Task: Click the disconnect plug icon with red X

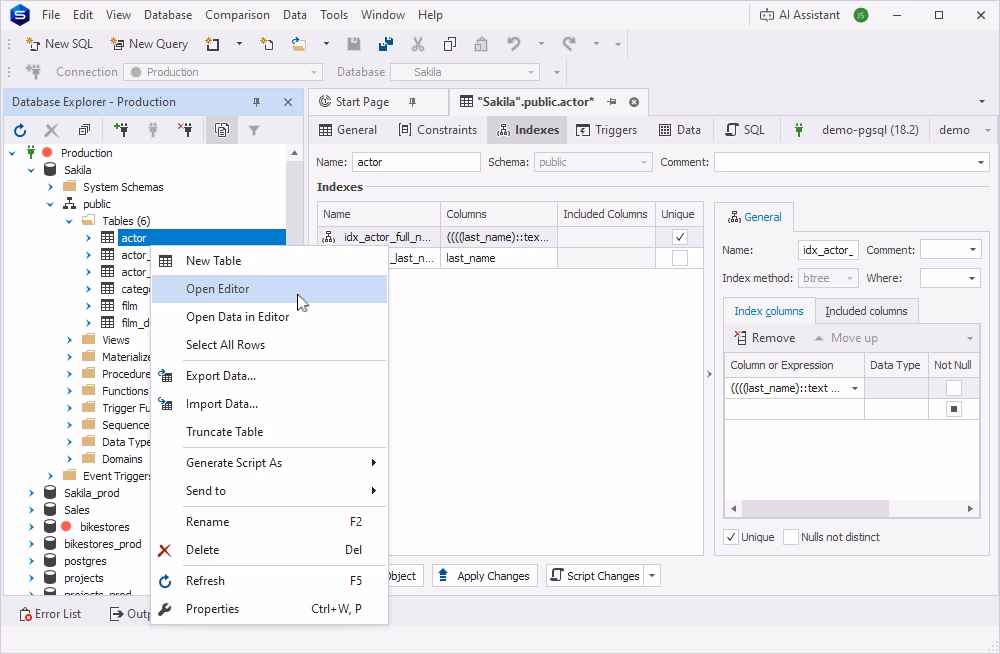Action: 185,130
